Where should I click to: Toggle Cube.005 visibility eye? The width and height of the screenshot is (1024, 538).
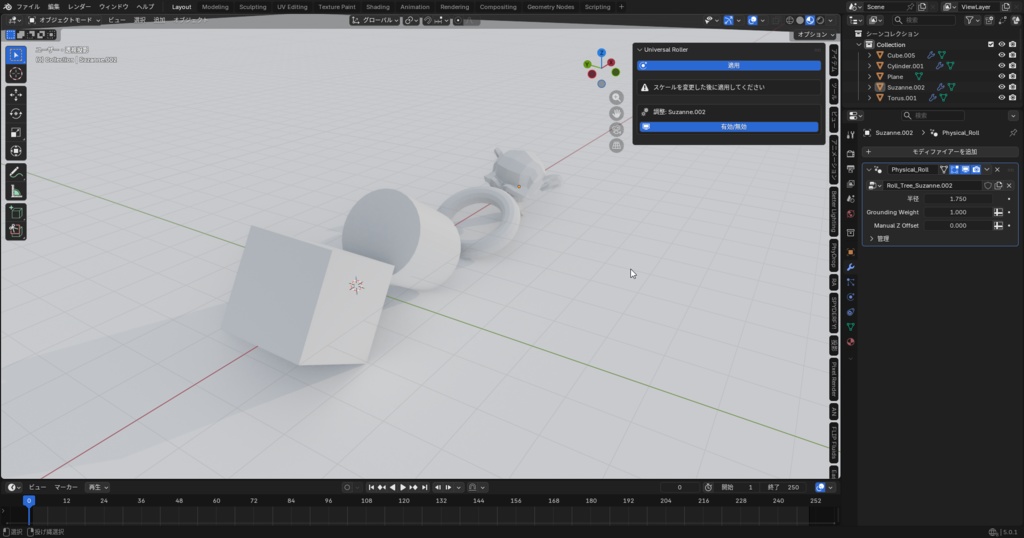(x=1001, y=55)
